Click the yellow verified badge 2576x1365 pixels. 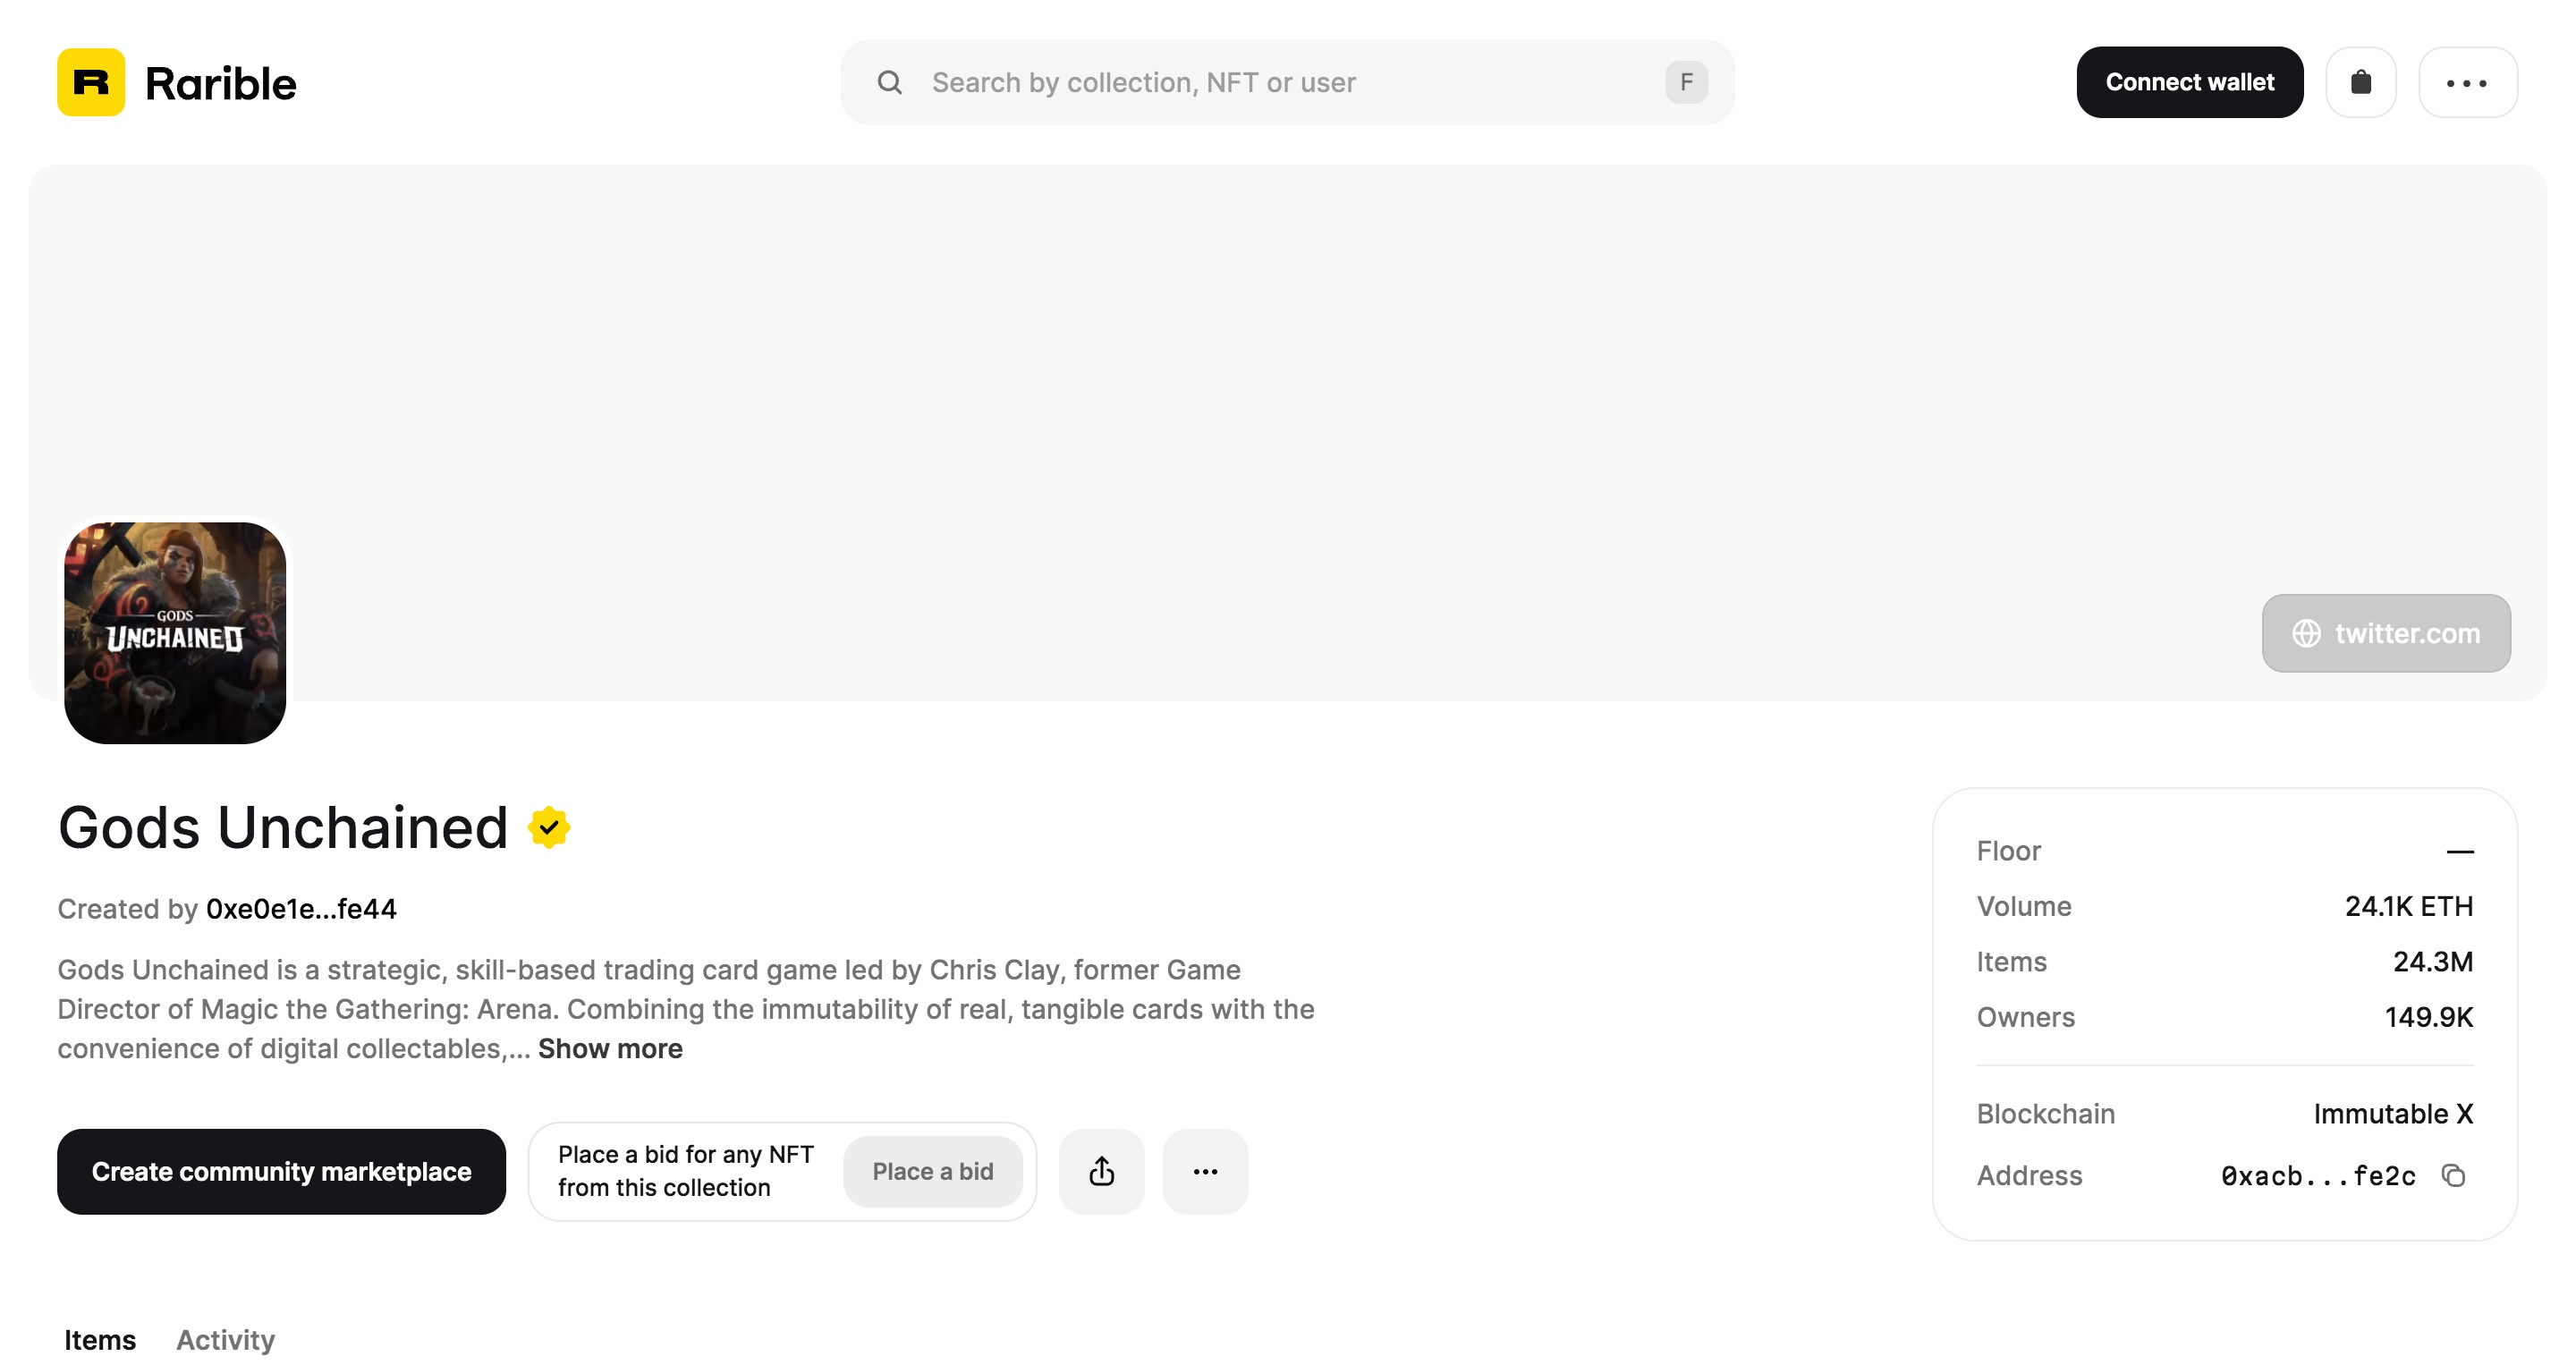click(549, 828)
